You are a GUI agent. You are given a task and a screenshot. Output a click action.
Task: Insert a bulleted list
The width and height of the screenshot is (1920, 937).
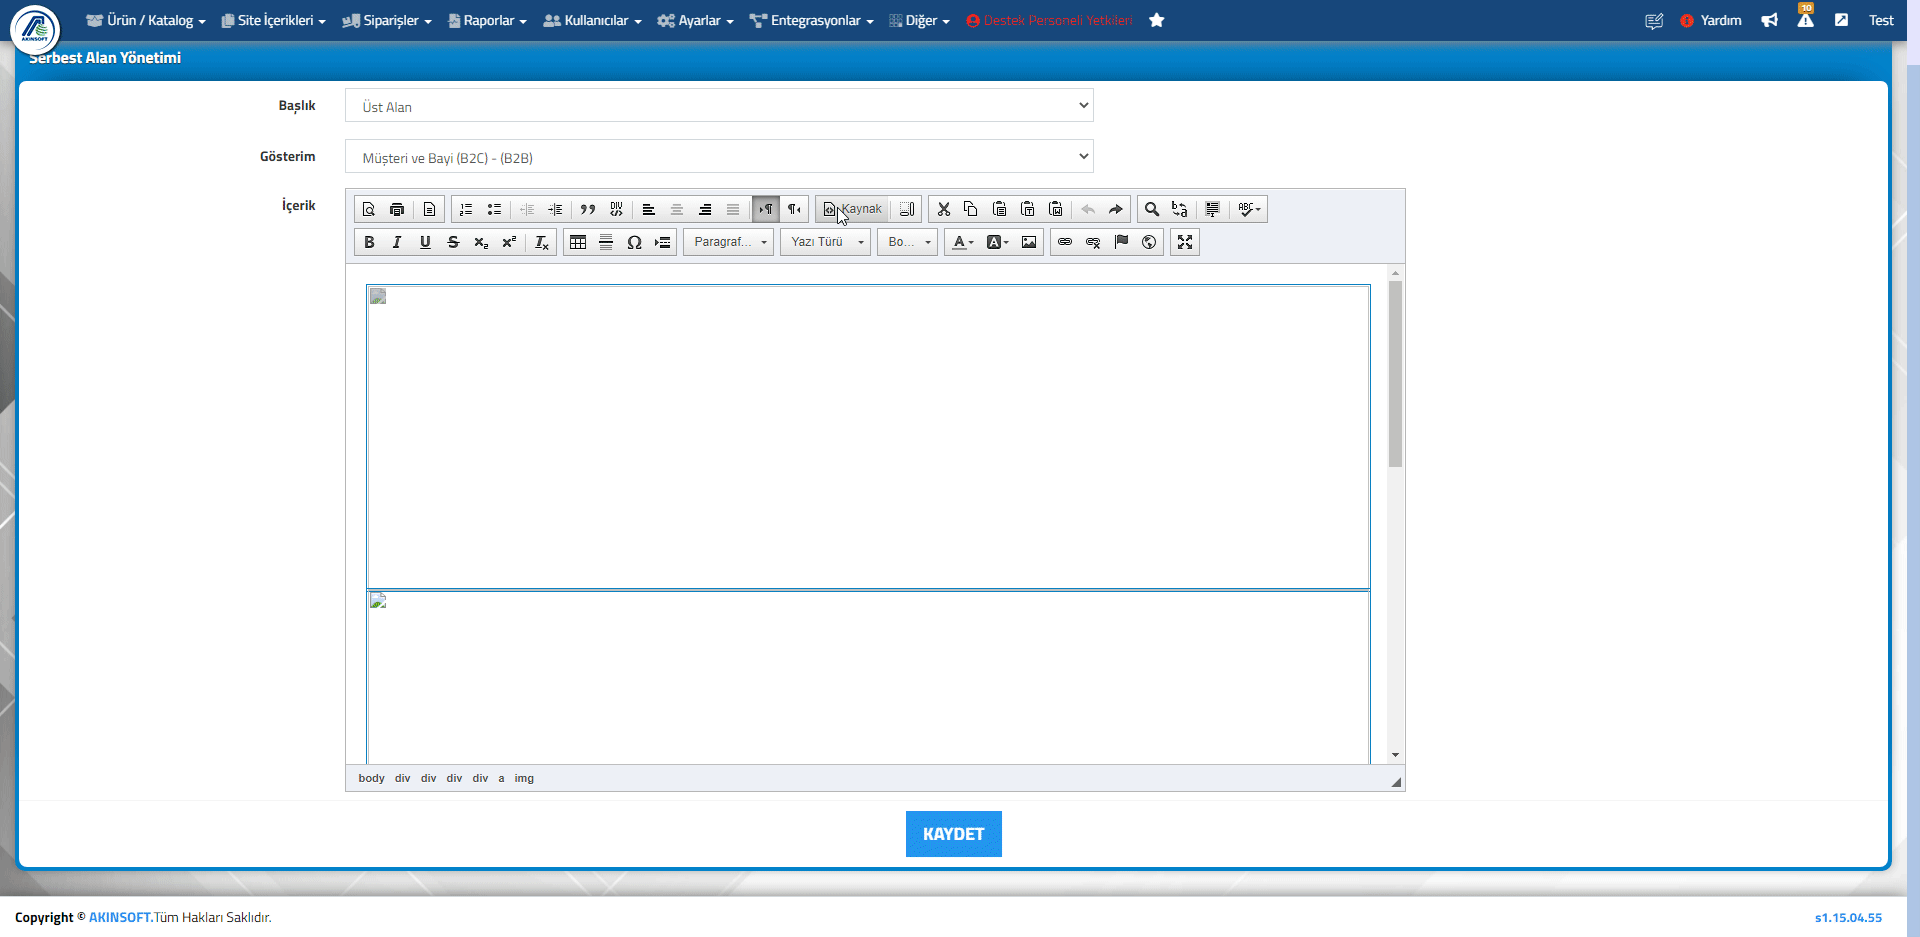(x=494, y=209)
